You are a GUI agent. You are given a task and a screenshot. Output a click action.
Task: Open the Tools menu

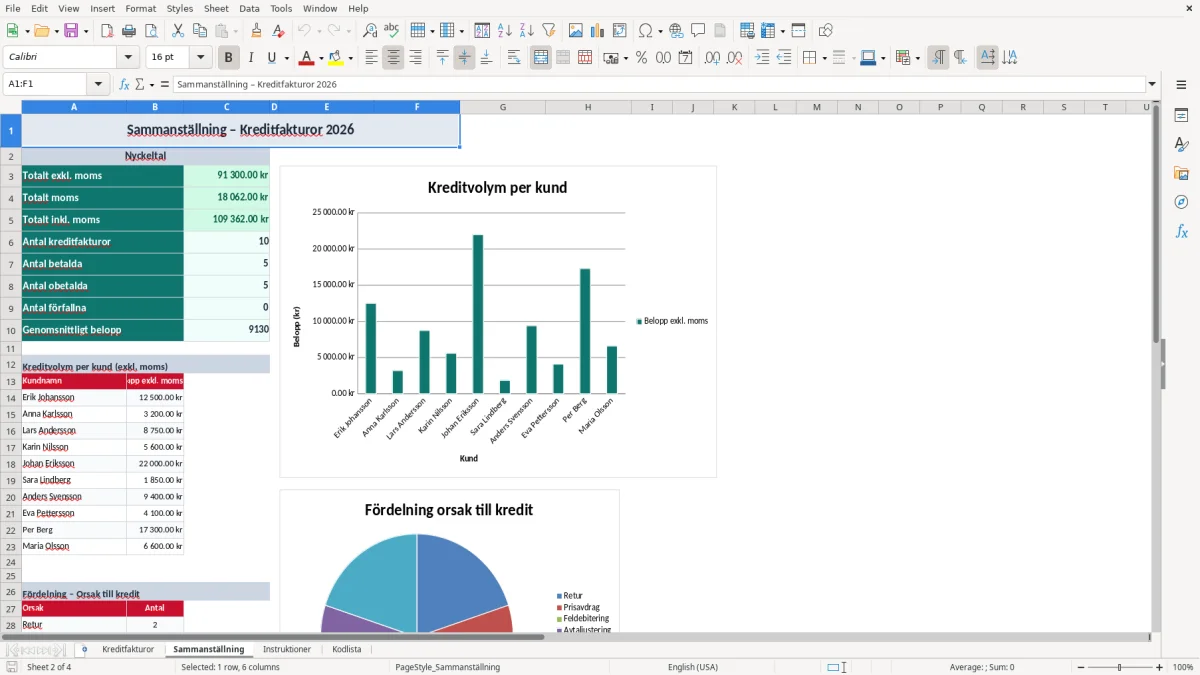coord(281,8)
